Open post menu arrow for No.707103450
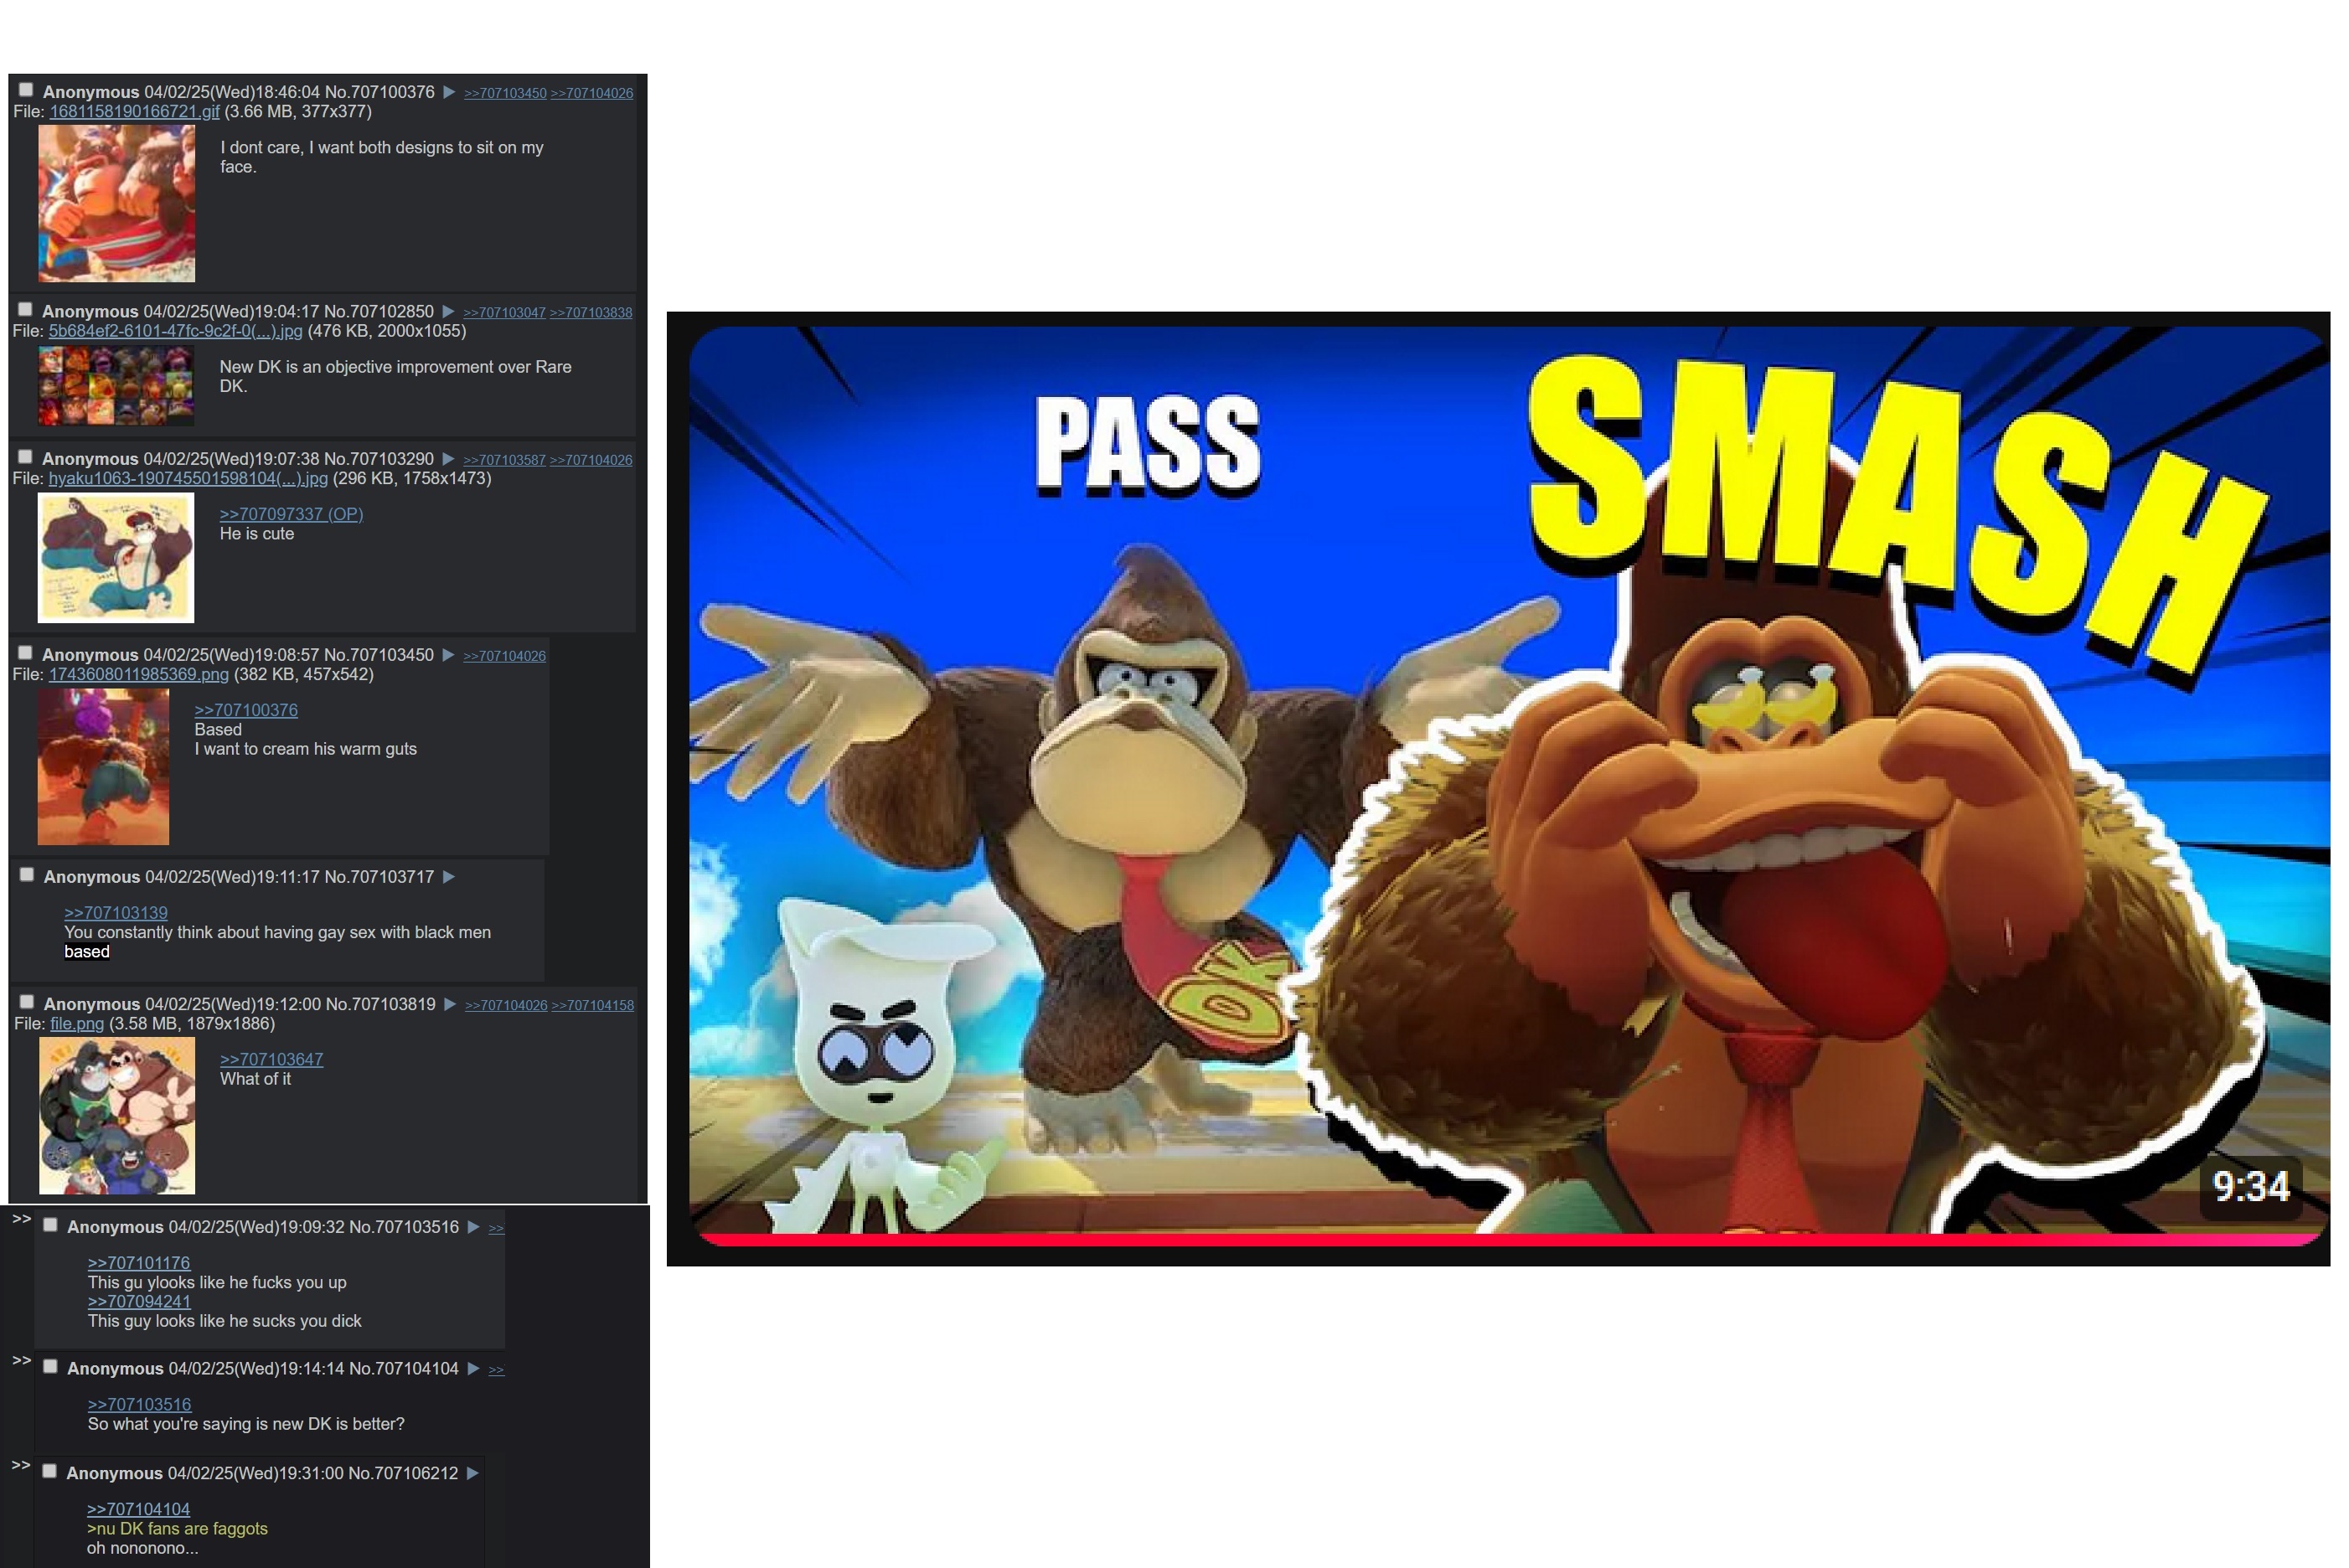 [x=449, y=655]
